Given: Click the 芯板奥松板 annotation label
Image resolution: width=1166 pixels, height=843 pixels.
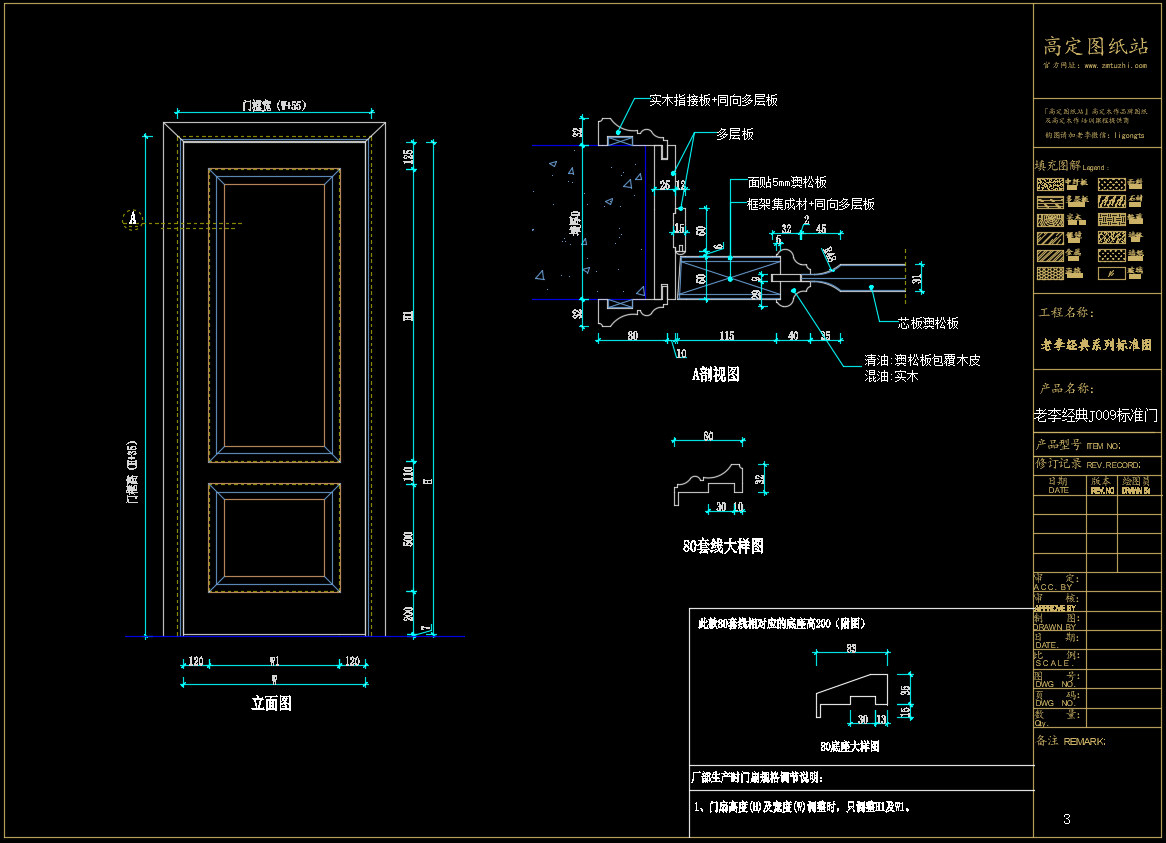Looking at the screenshot, I should pyautogui.click(x=927, y=323).
